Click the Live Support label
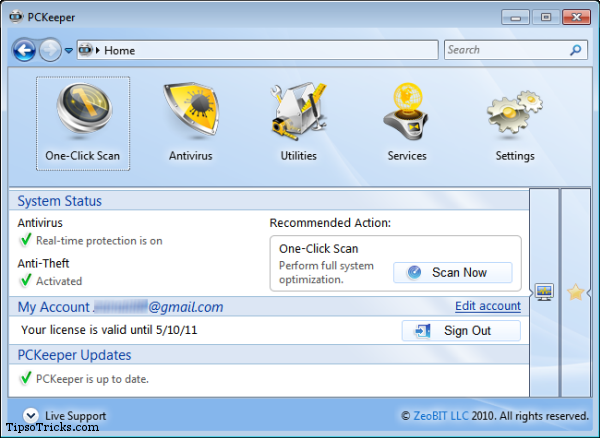 click(75, 416)
